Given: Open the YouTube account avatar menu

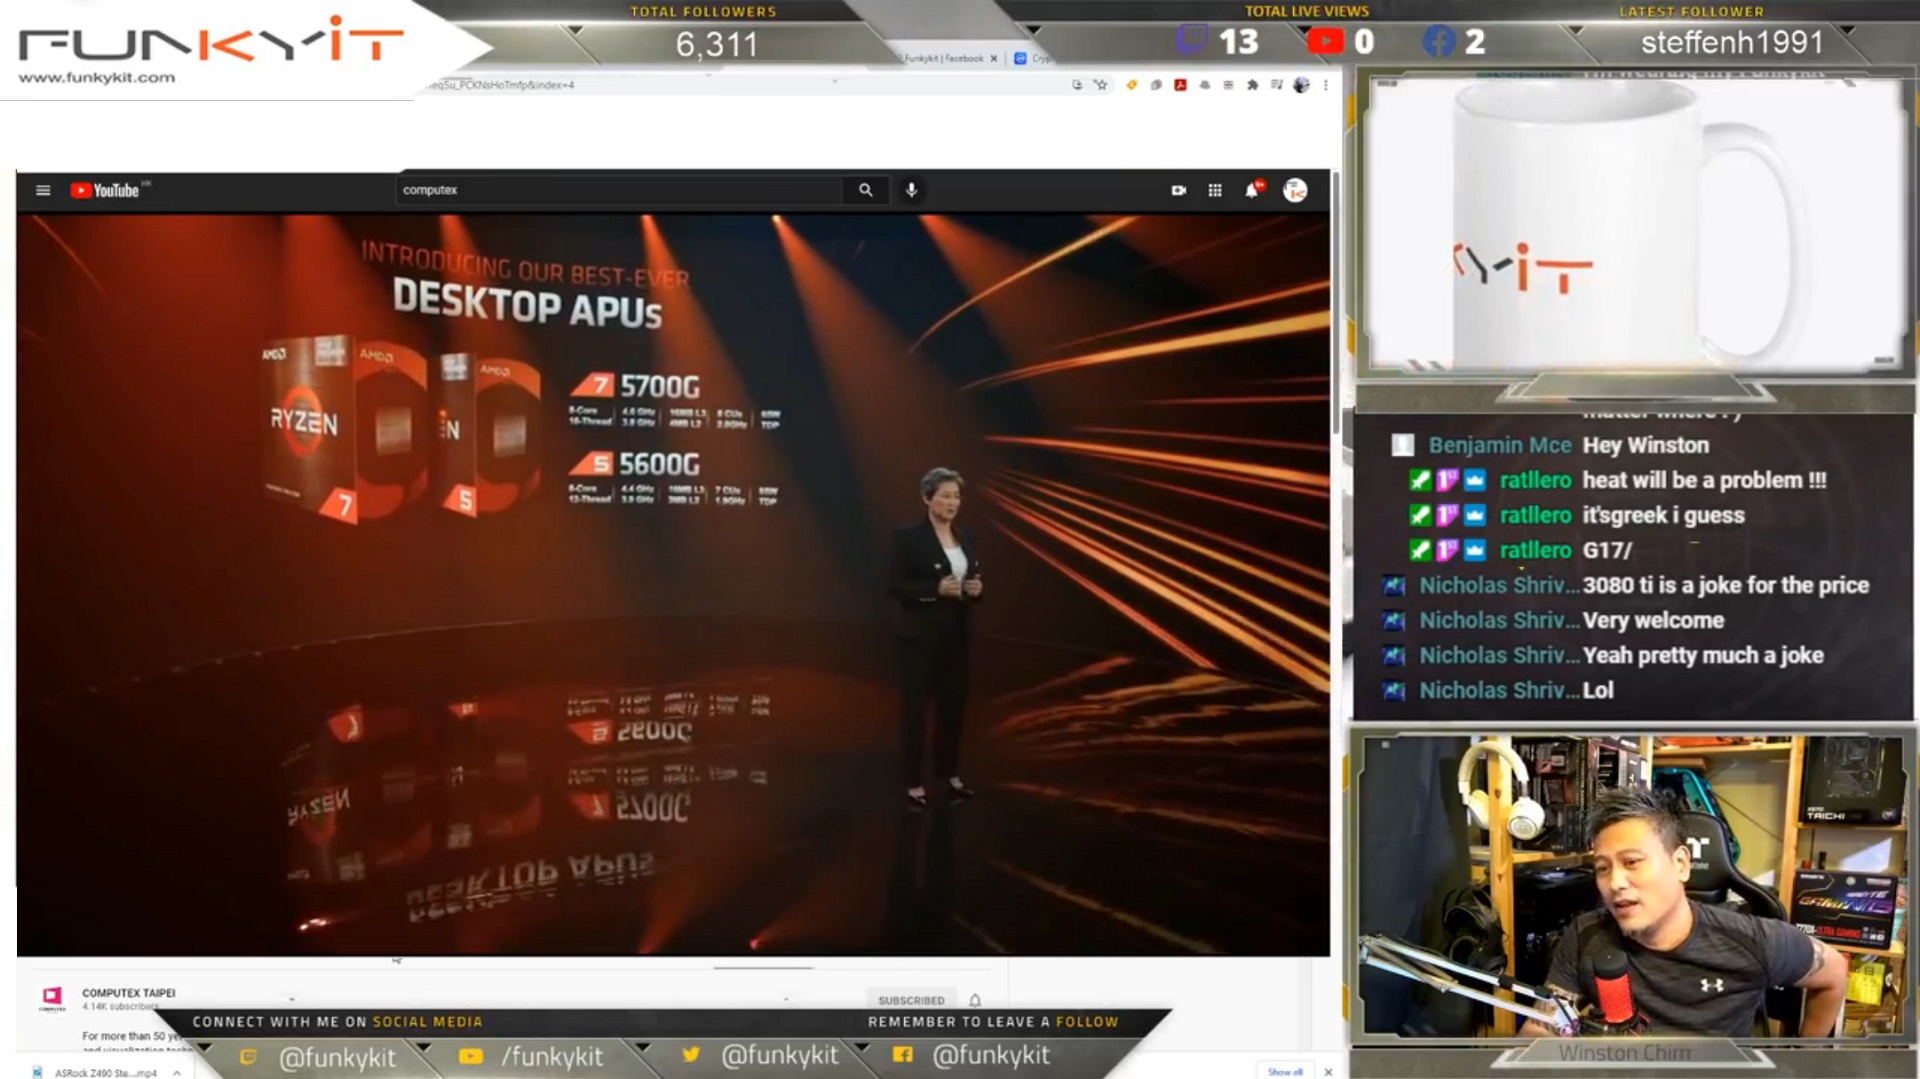Looking at the screenshot, I should coord(1295,190).
